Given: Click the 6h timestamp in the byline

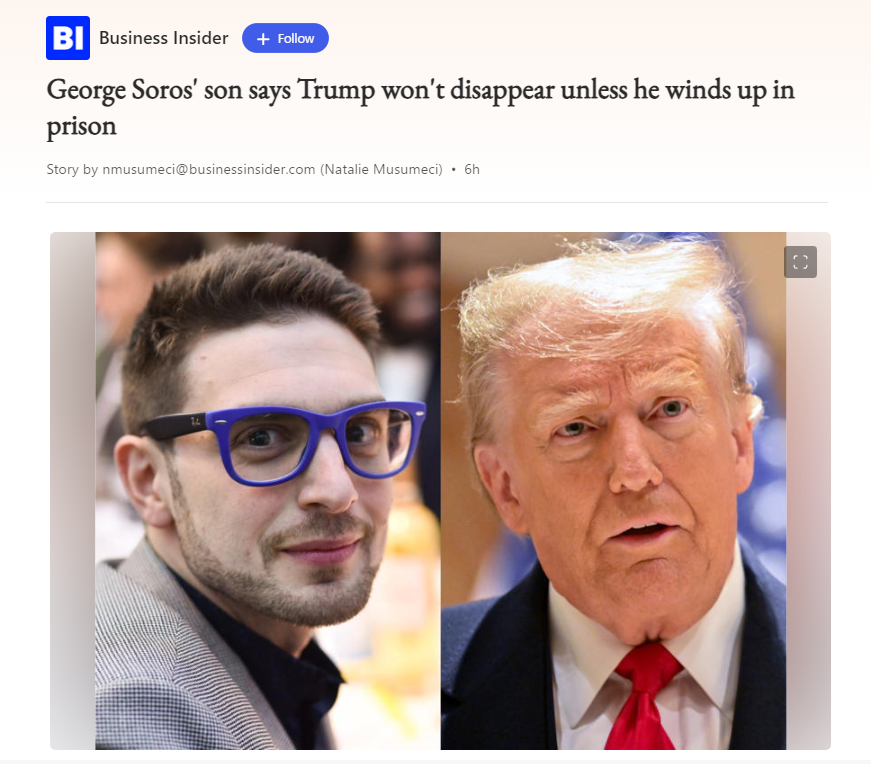Looking at the screenshot, I should pyautogui.click(x=472, y=169).
